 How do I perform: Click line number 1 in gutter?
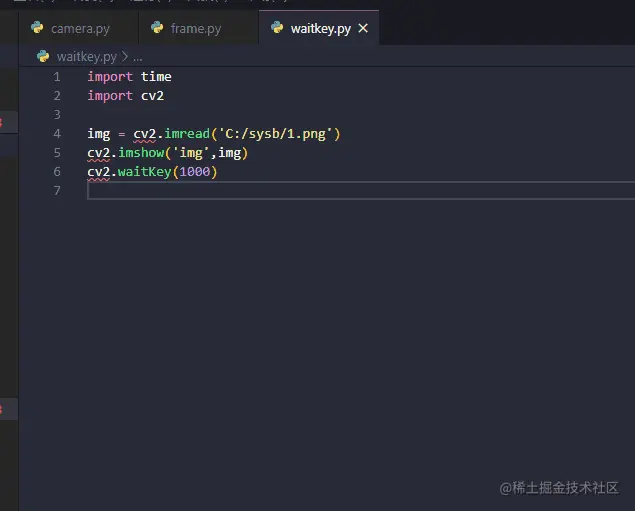pos(57,77)
